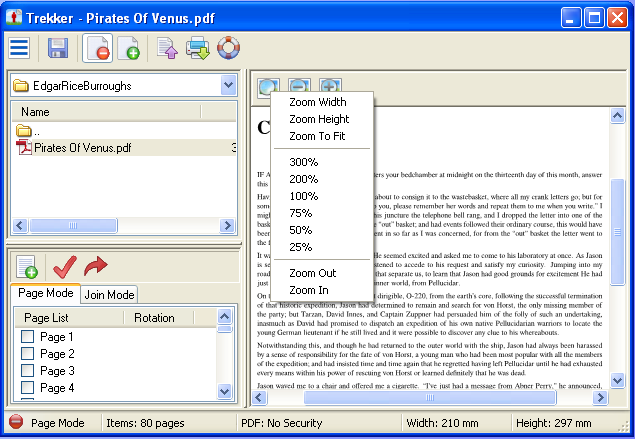This screenshot has width=635, height=439.
Task: Click 'Items: 80 pages' status entry
Action: 145,423
